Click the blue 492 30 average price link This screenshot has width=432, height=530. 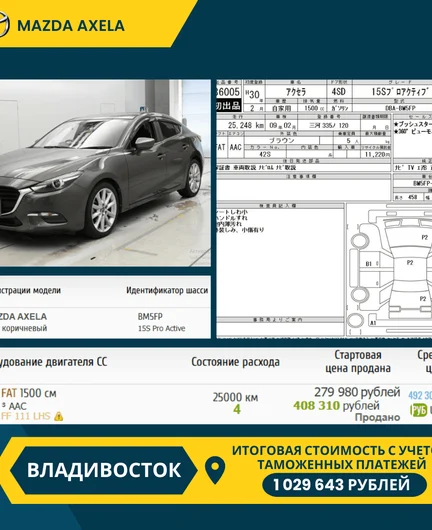pos(420,395)
